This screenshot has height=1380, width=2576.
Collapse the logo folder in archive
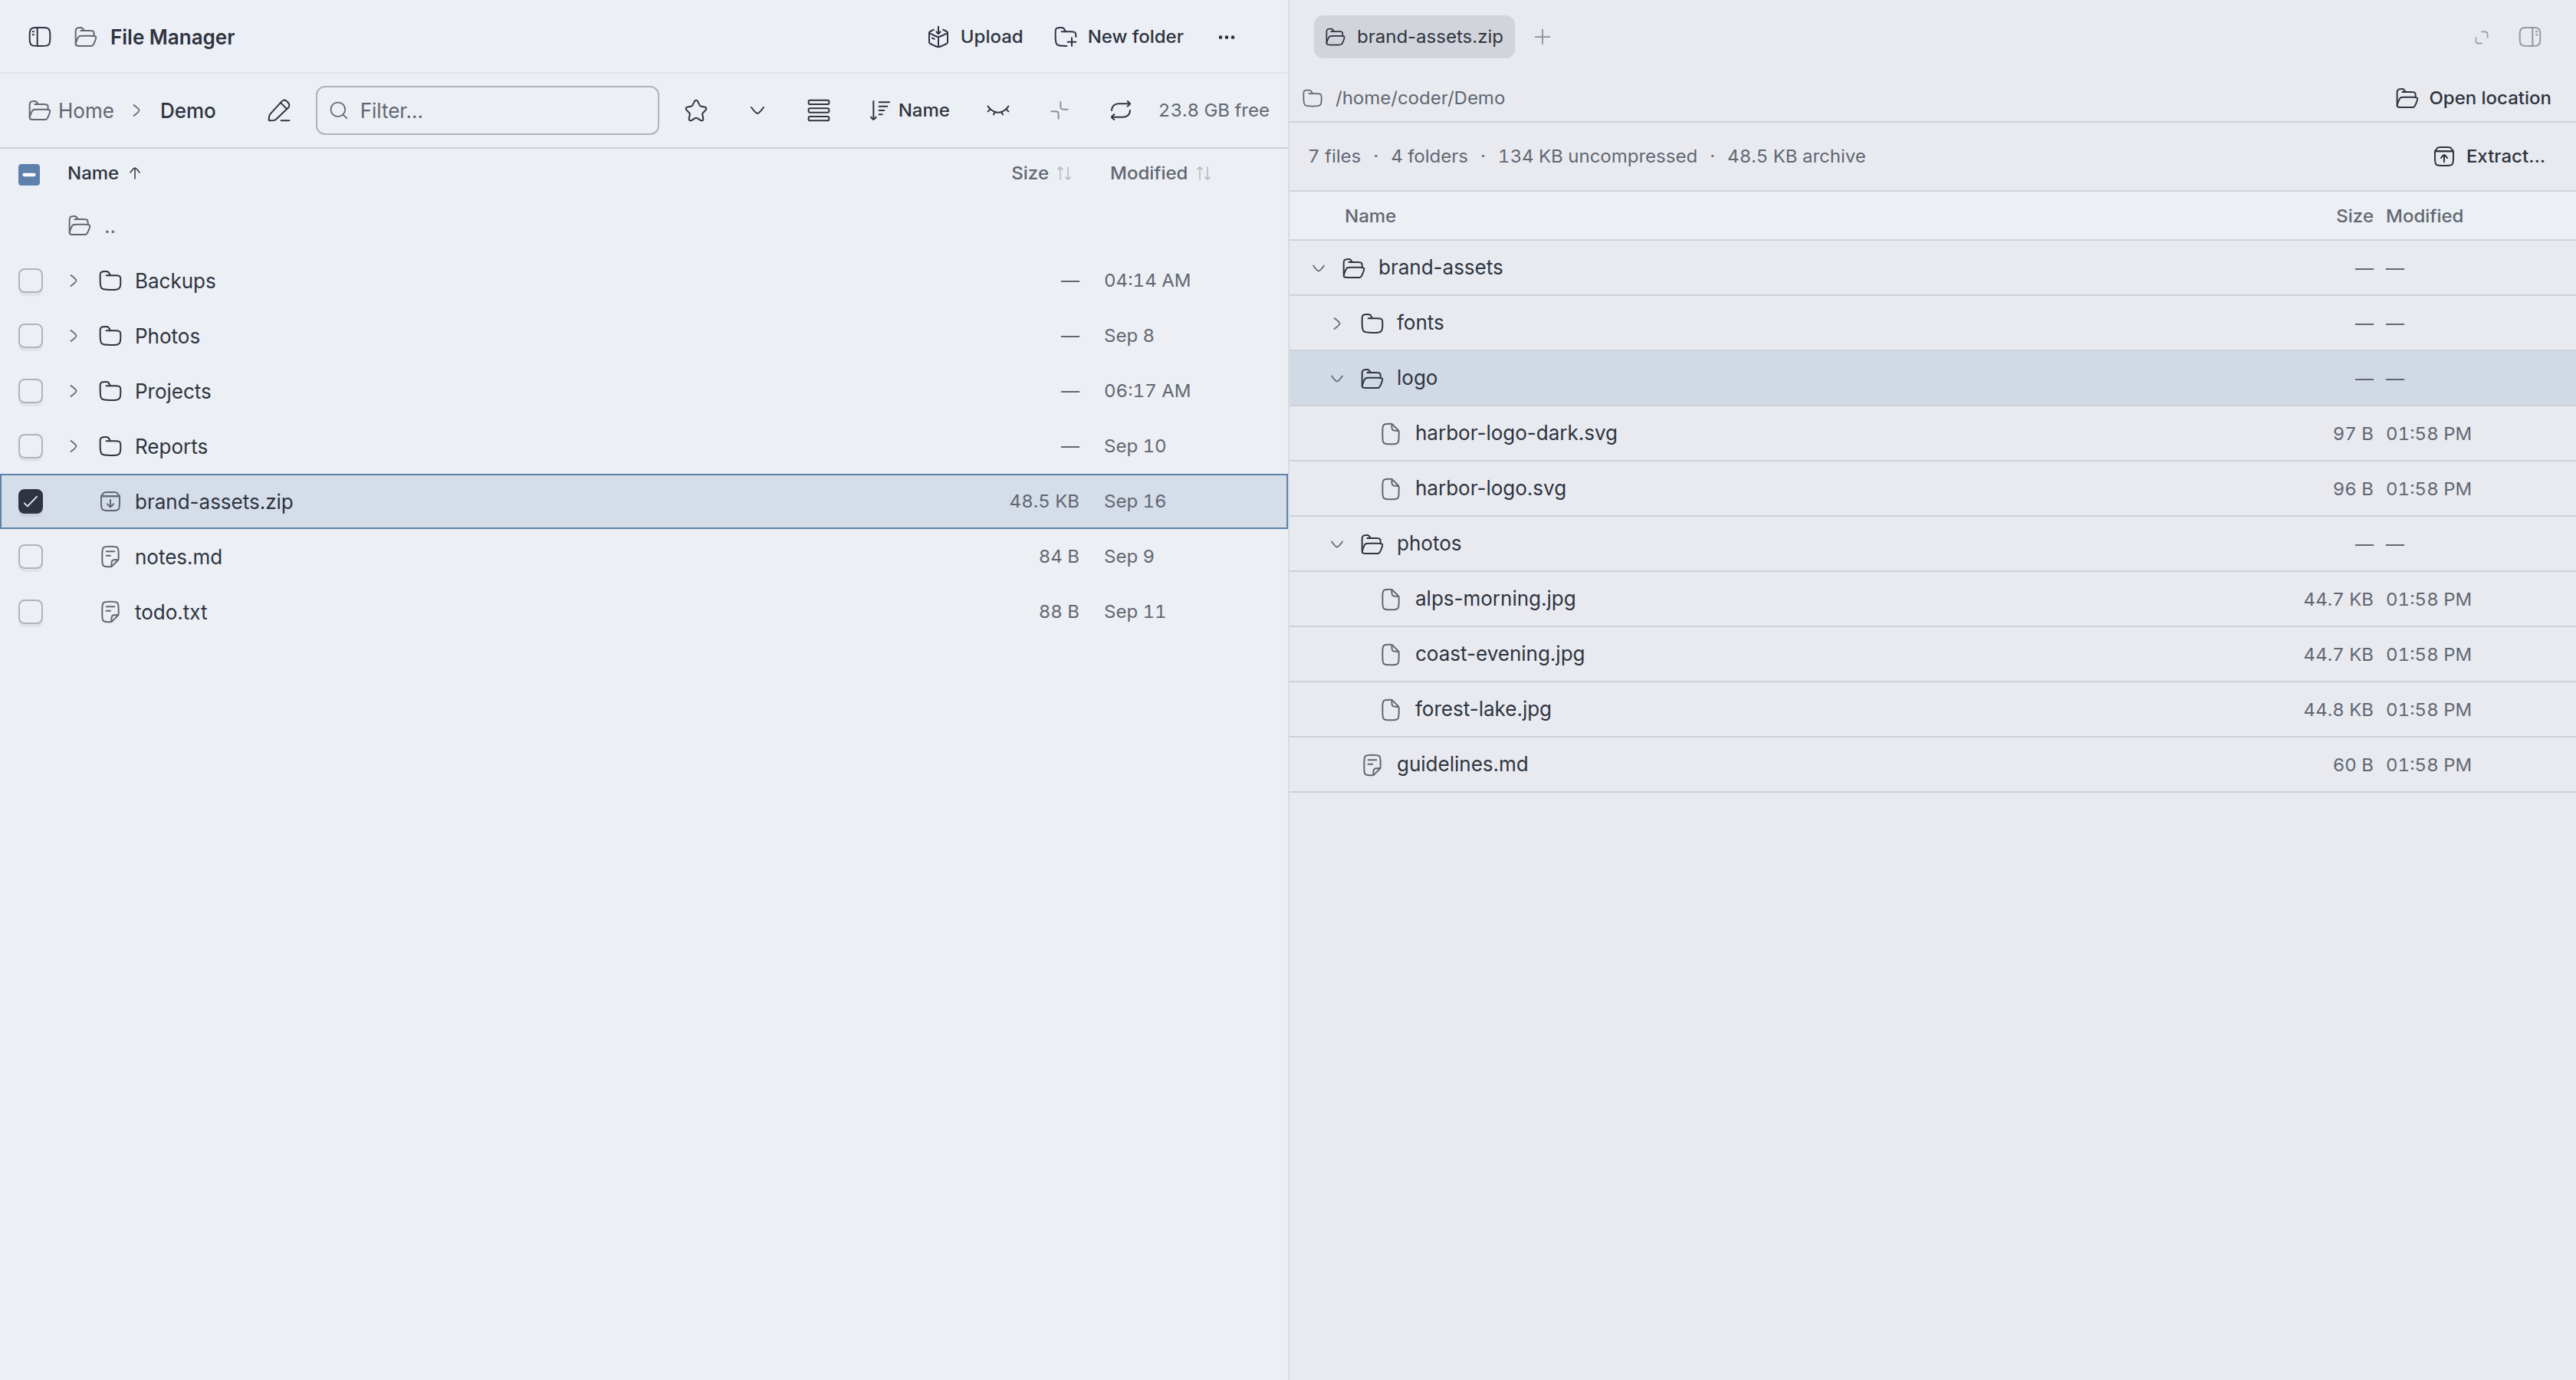[1337, 378]
